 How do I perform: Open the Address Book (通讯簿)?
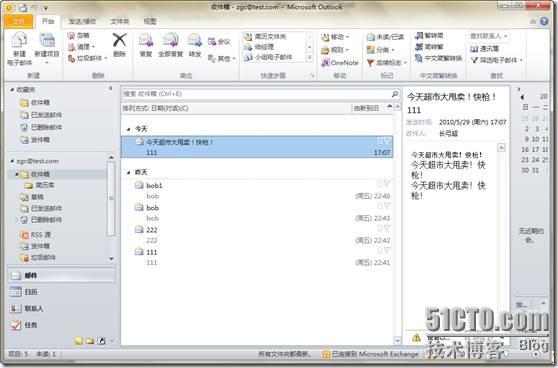point(485,49)
